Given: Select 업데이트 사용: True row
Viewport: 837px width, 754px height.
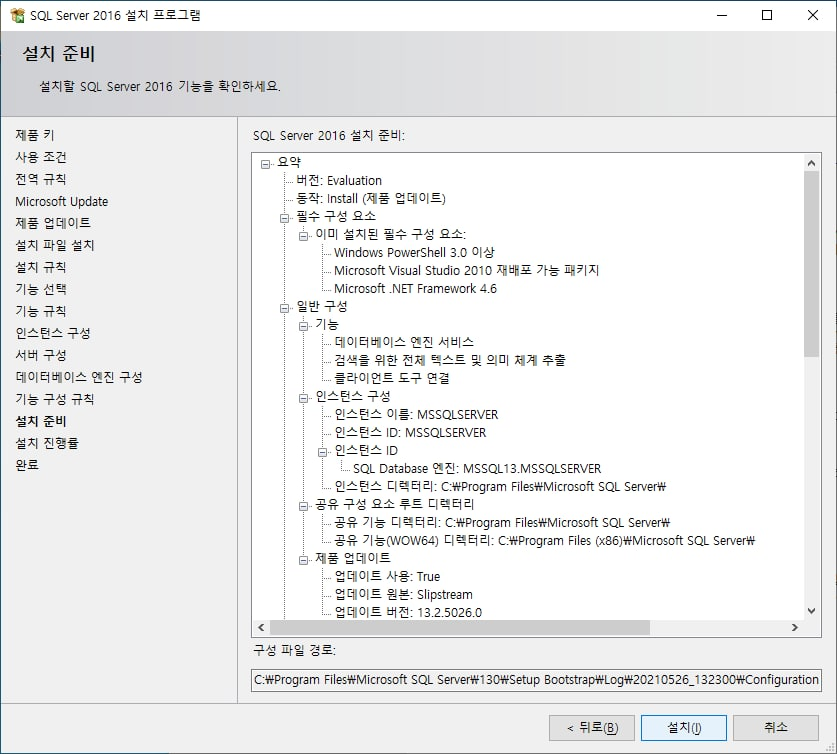Looking at the screenshot, I should [387, 576].
